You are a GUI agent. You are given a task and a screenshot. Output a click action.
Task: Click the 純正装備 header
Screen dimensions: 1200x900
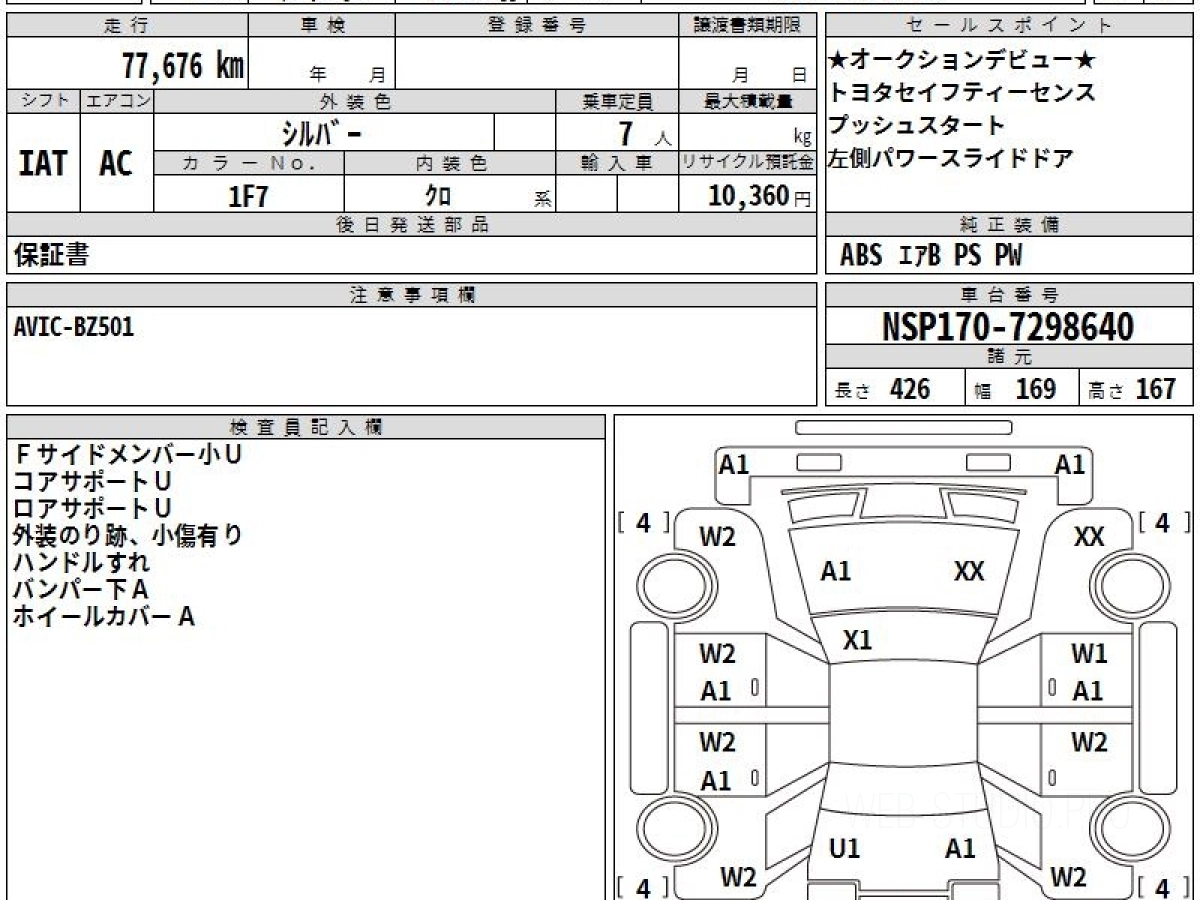[x=1009, y=225]
